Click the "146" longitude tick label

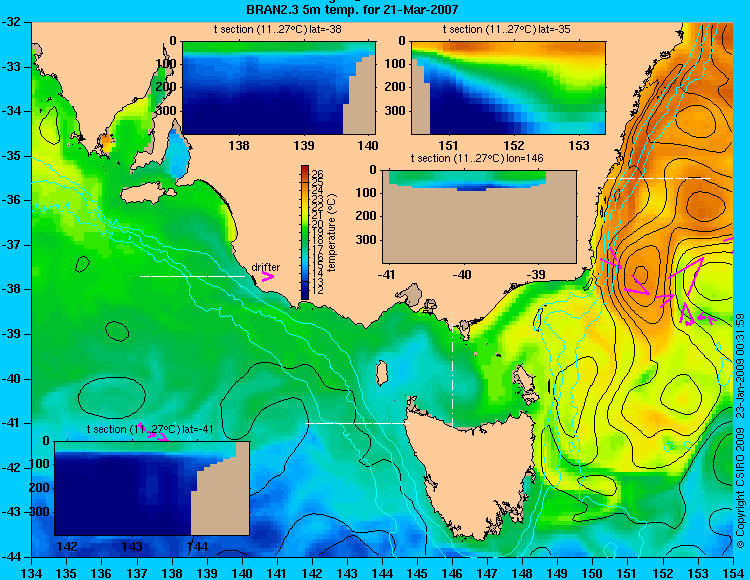[x=452, y=573]
